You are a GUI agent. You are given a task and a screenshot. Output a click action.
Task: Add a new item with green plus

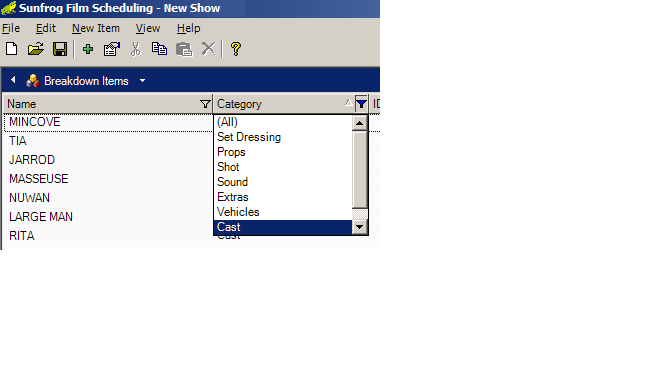(88, 49)
